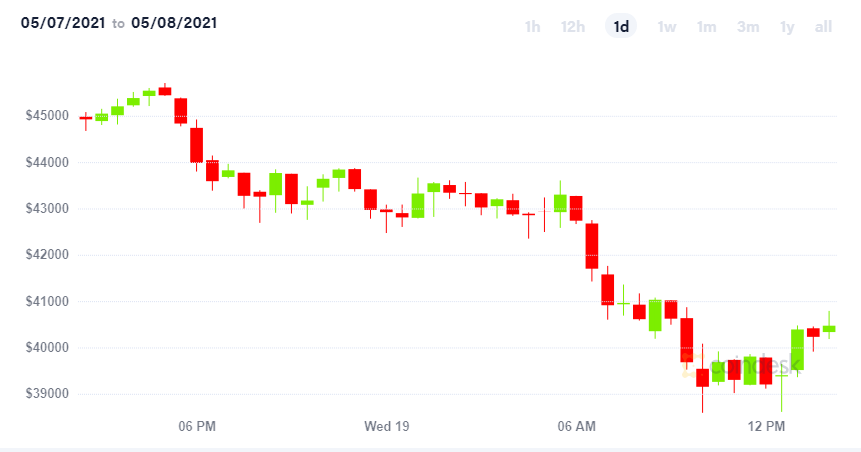Click the 05/08/2021 end date
Viewport: 861px width, 452px height.
(x=174, y=23)
